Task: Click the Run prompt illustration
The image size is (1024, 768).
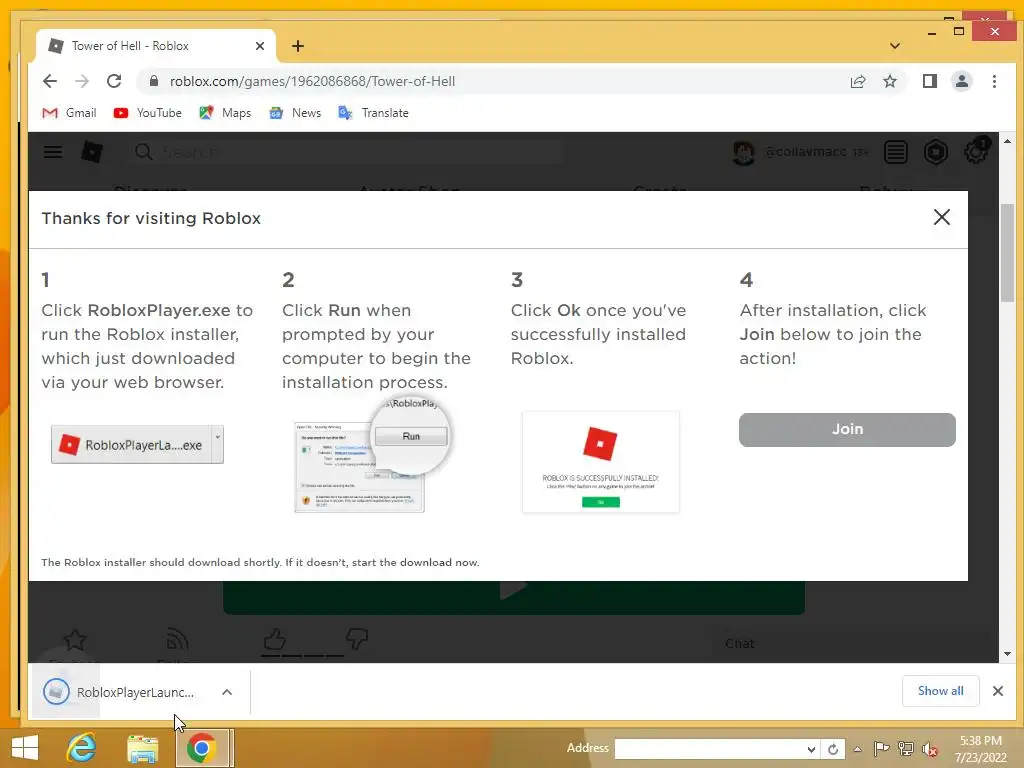Action: click(372, 455)
